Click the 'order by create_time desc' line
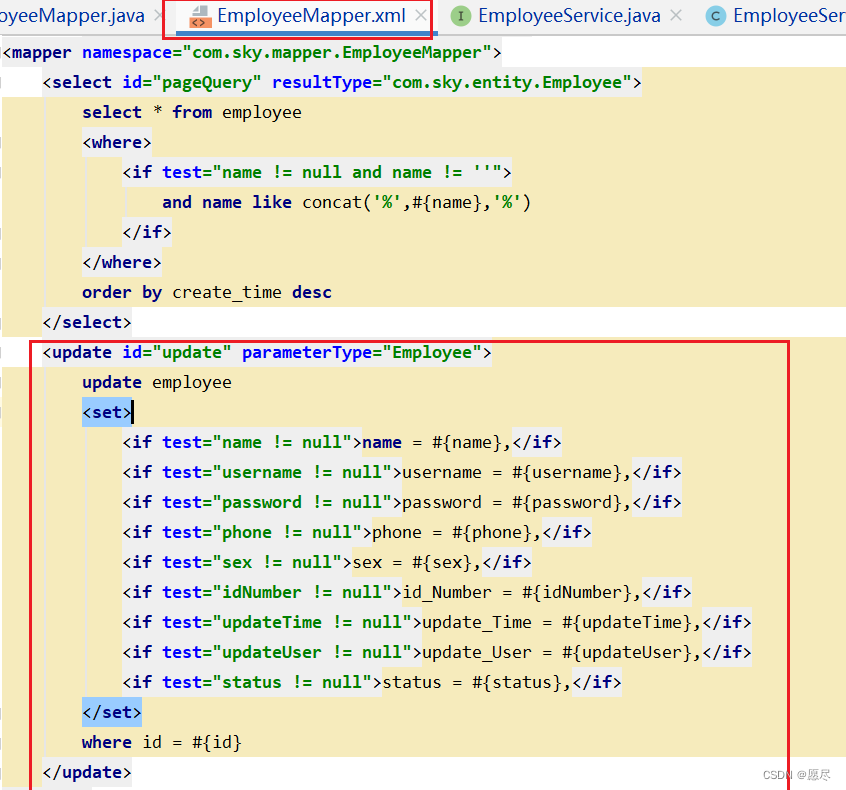Screen dimensions: 846x790 207,292
